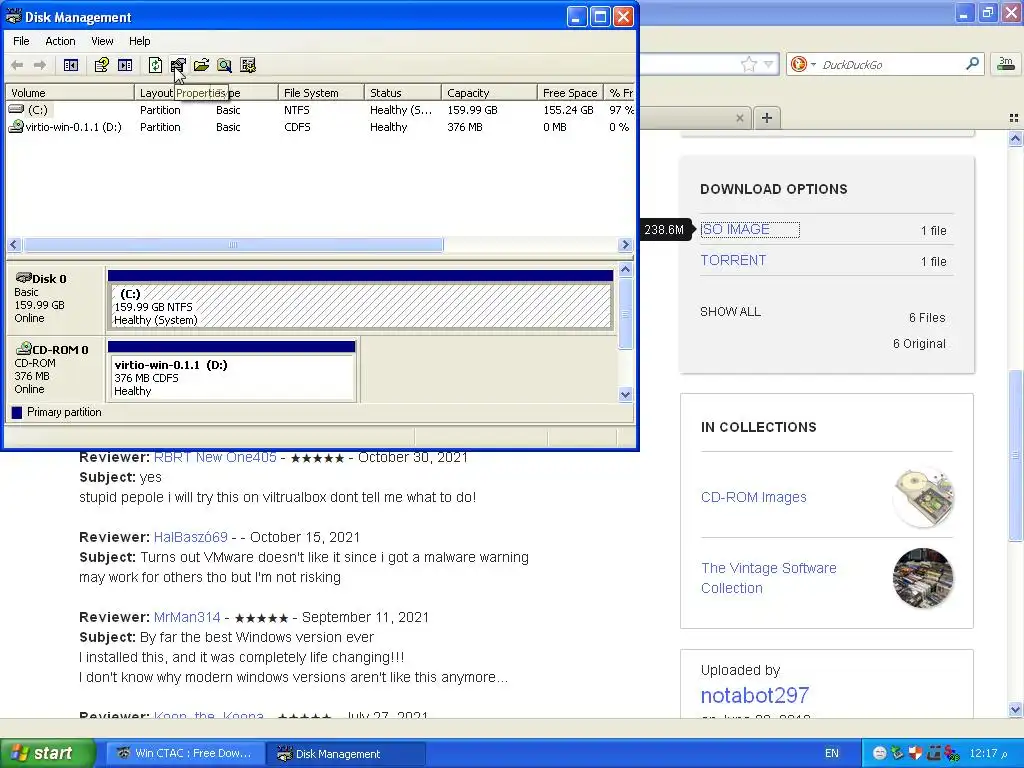Screen dimensions: 1024x768
Task: Click the volume list horizontal scrollbar thumb
Action: click(x=233, y=245)
